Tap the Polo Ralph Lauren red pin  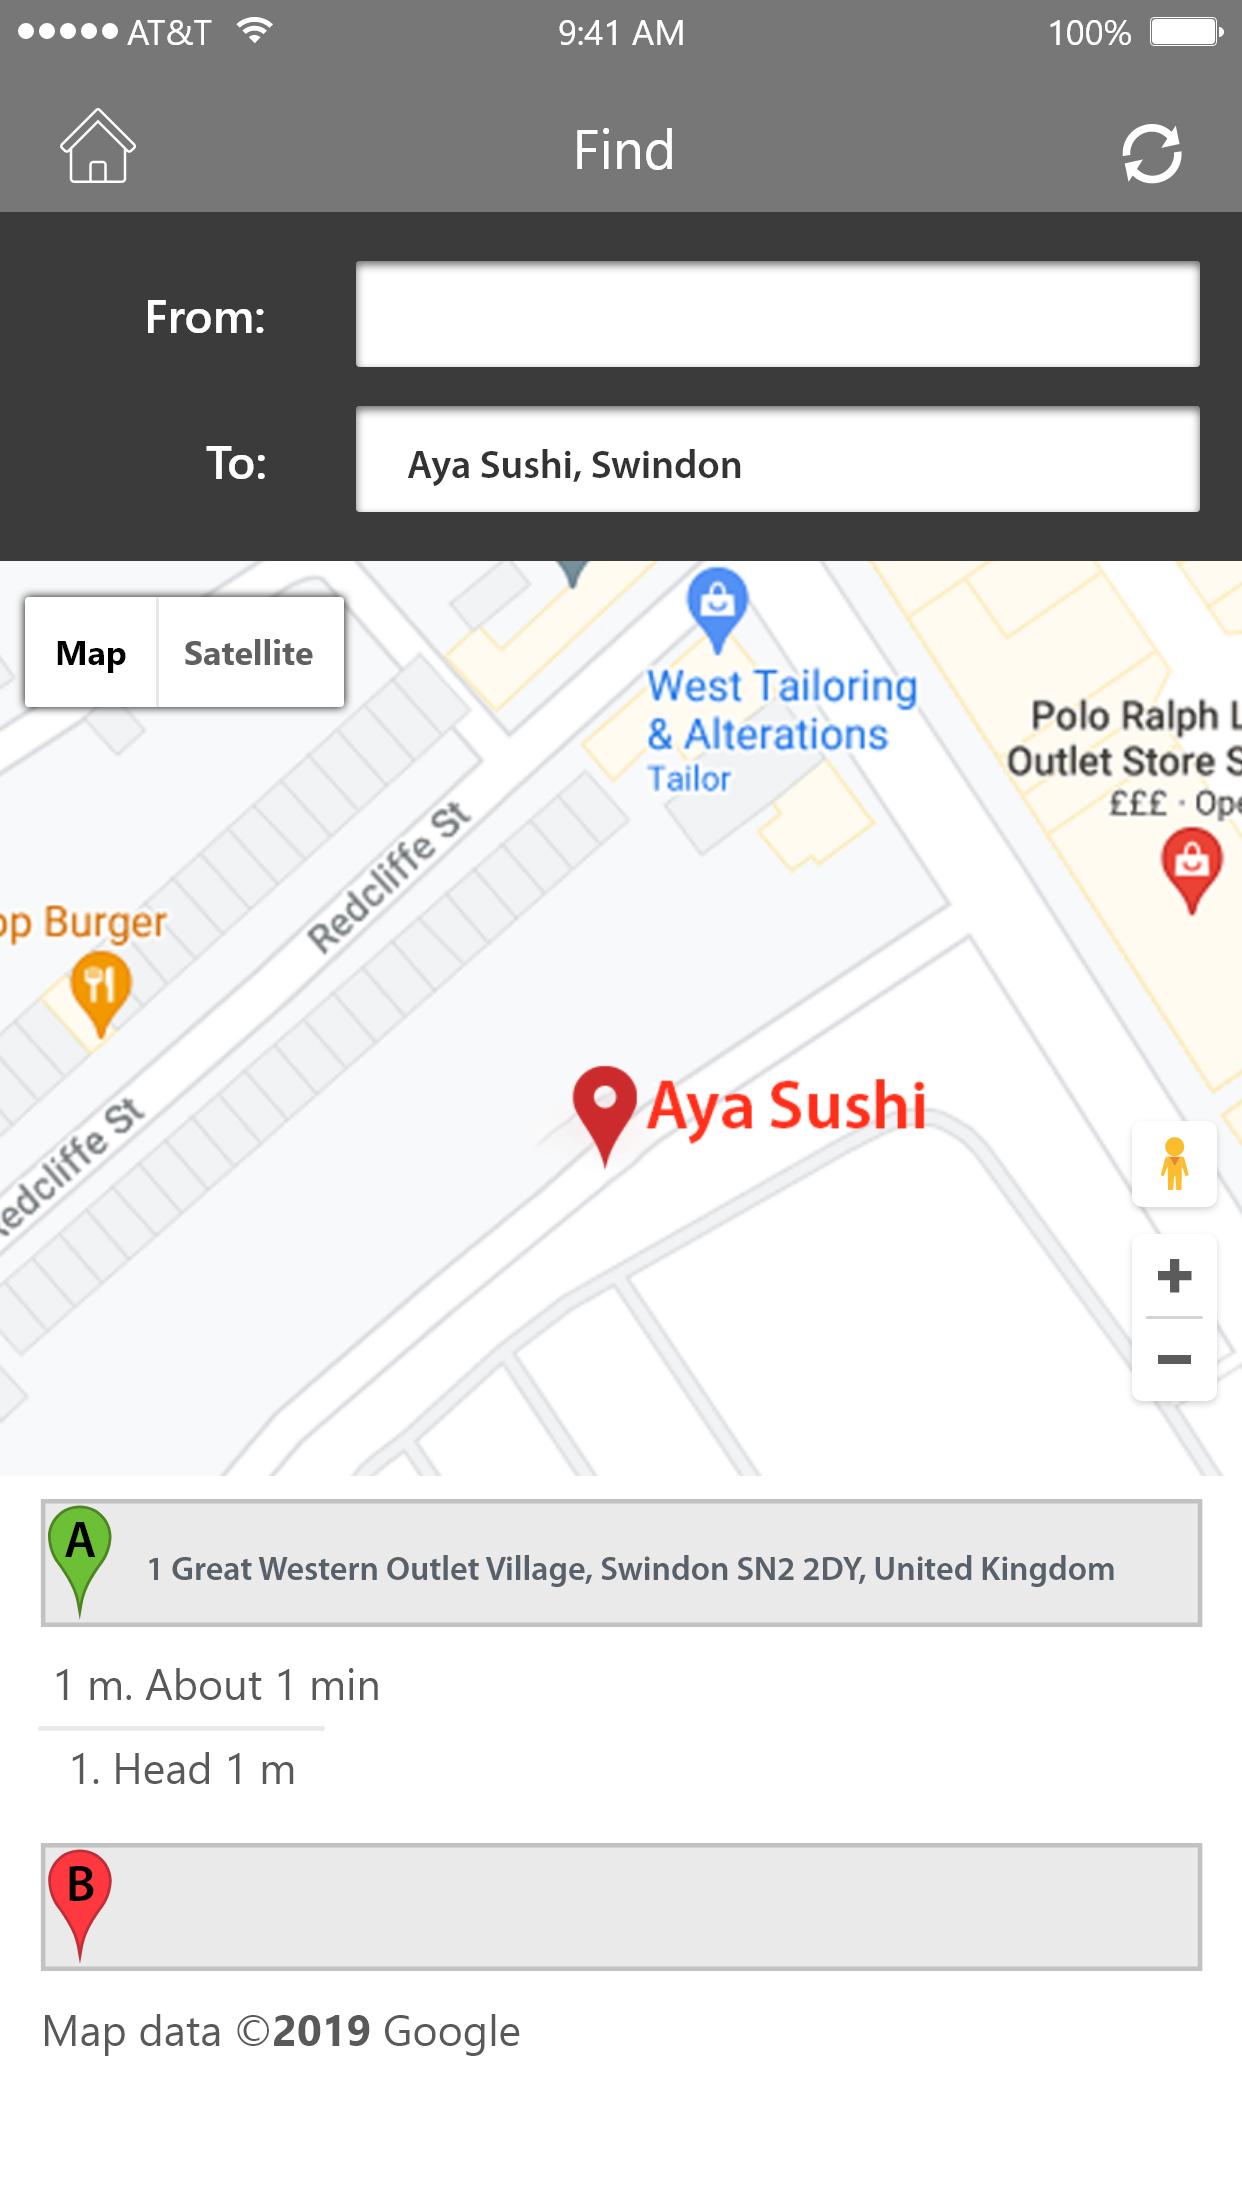point(1191,872)
